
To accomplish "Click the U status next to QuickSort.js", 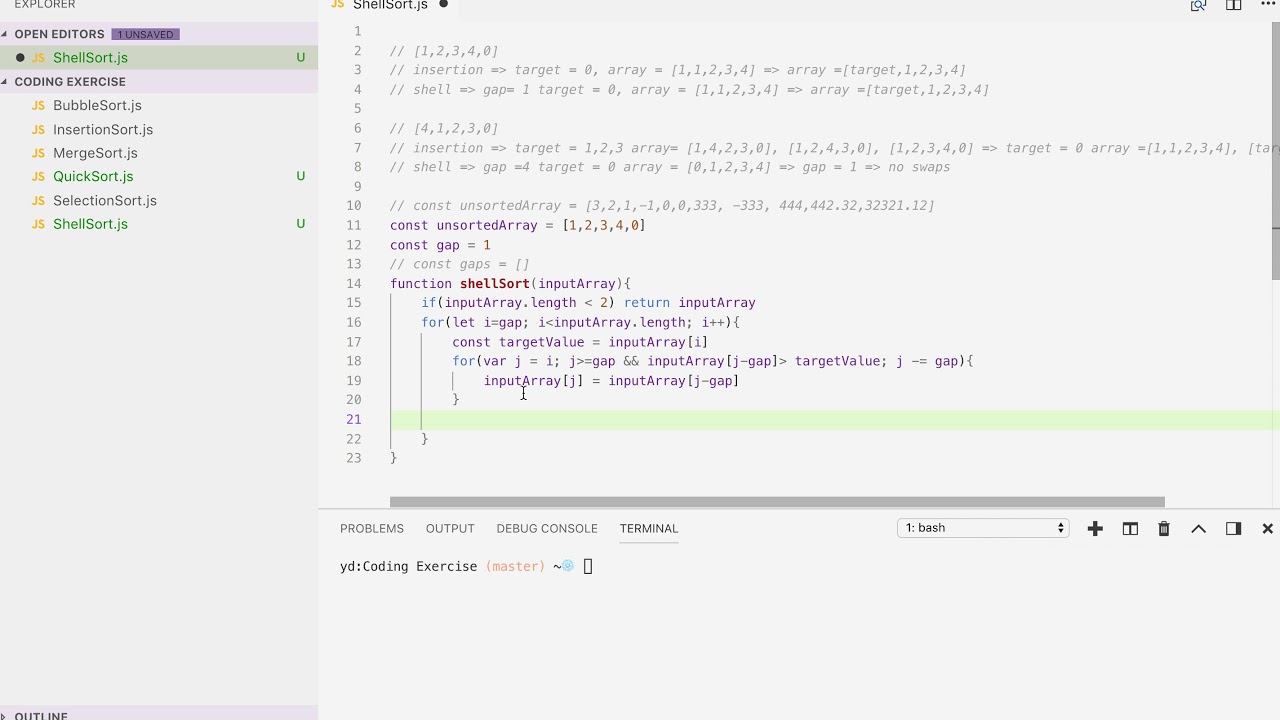I will point(300,176).
